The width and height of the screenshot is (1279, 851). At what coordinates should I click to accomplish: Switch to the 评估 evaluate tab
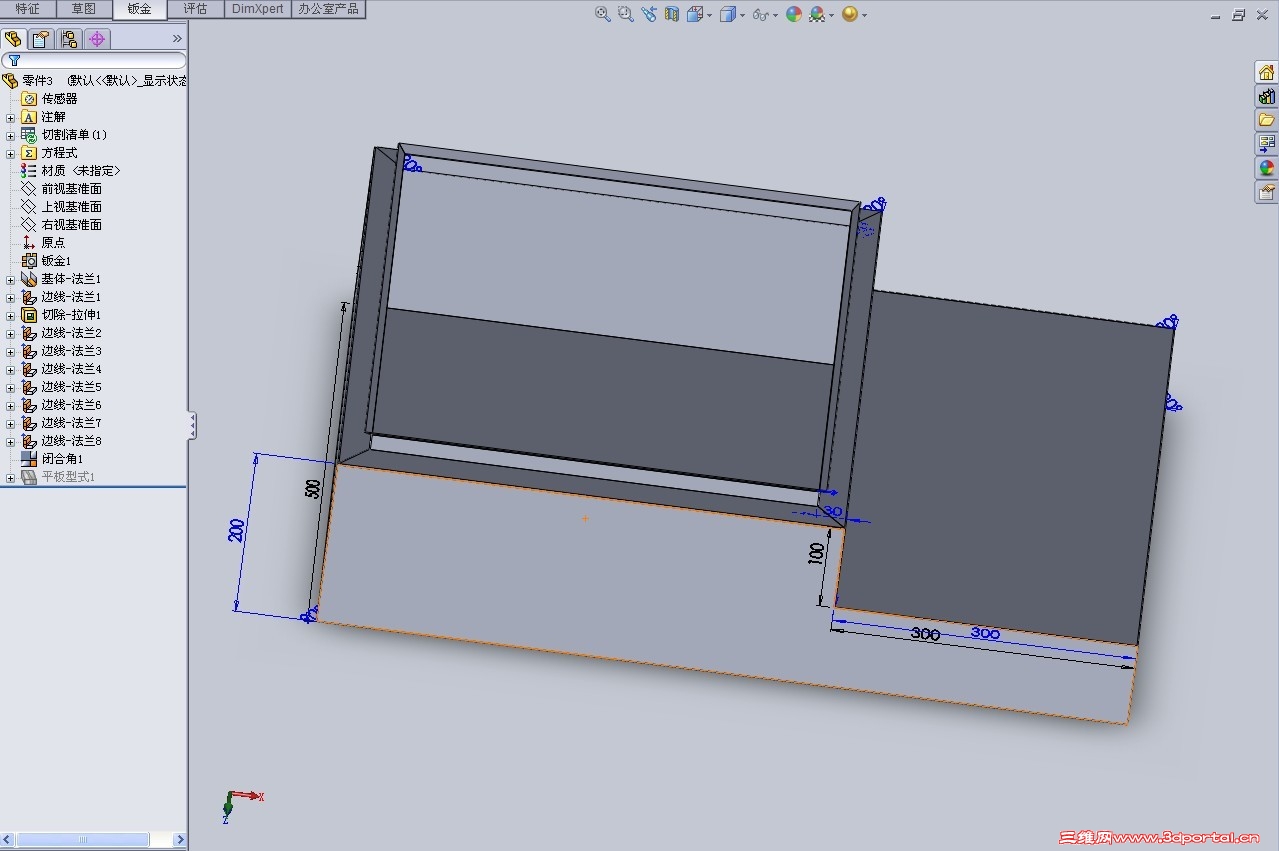click(196, 9)
